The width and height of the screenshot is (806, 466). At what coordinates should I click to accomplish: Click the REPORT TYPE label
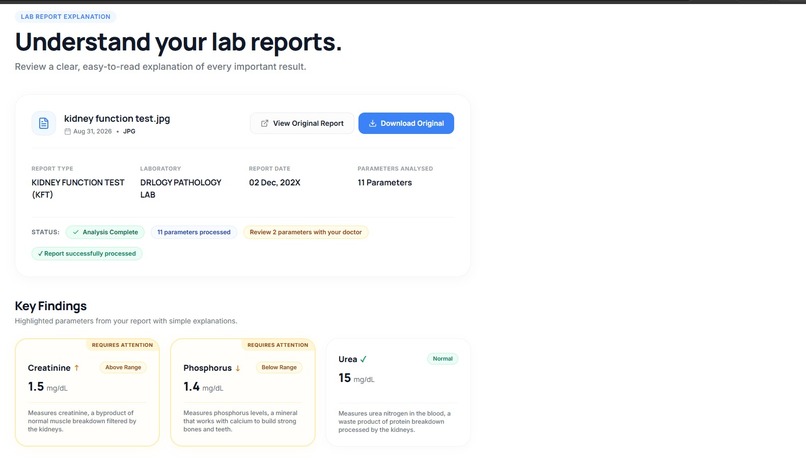(52, 169)
